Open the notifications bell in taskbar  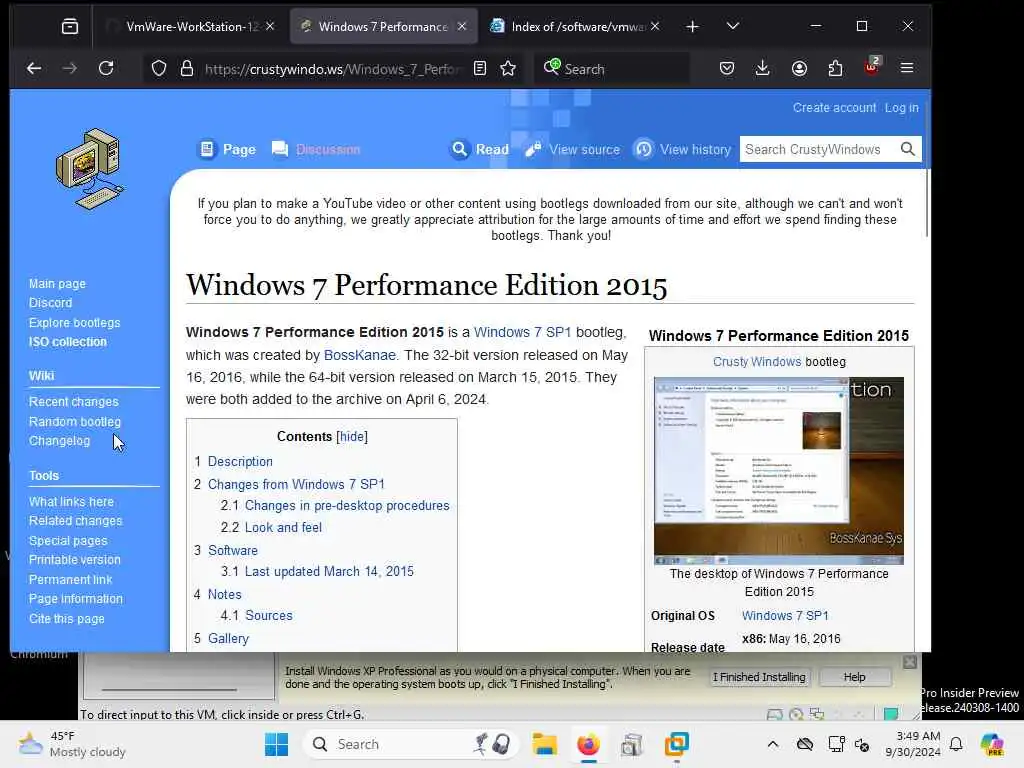(956, 744)
